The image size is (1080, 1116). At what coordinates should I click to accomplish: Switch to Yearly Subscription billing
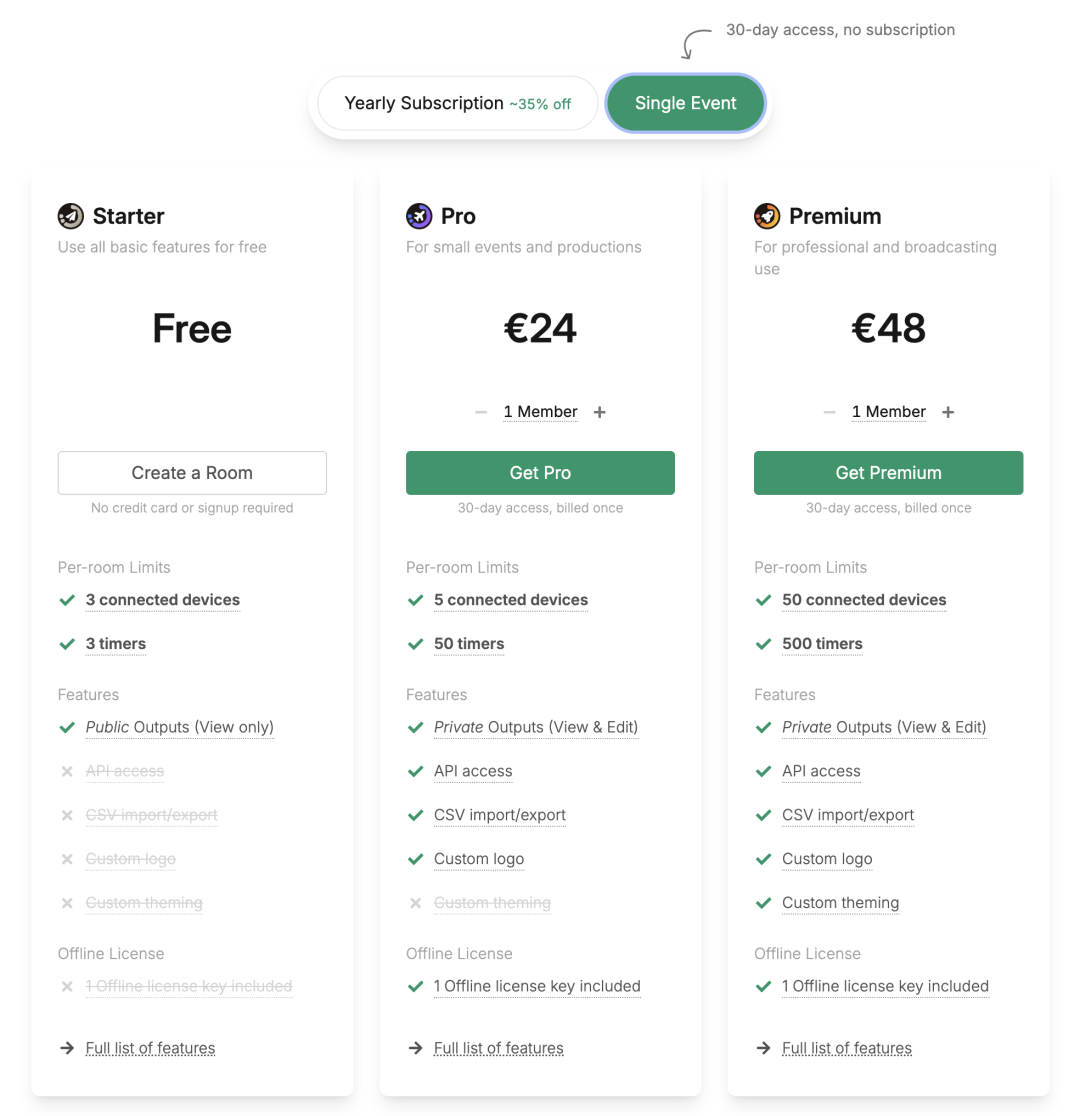457,103
